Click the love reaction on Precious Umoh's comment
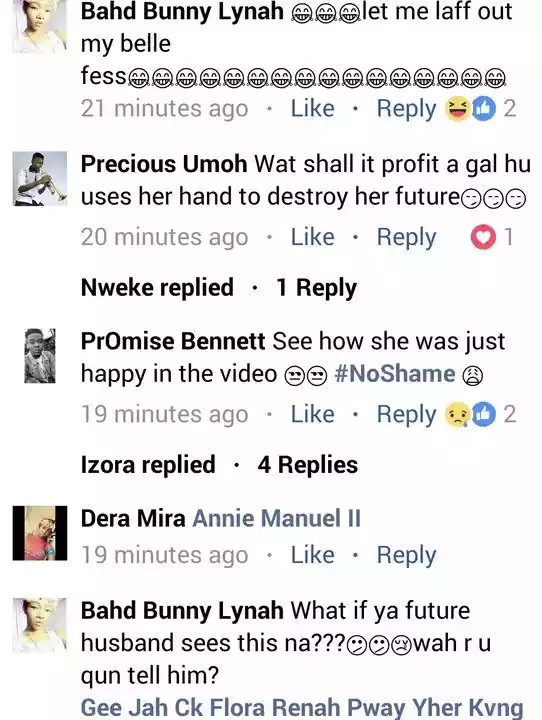This screenshot has width=542, height=720. click(x=483, y=237)
